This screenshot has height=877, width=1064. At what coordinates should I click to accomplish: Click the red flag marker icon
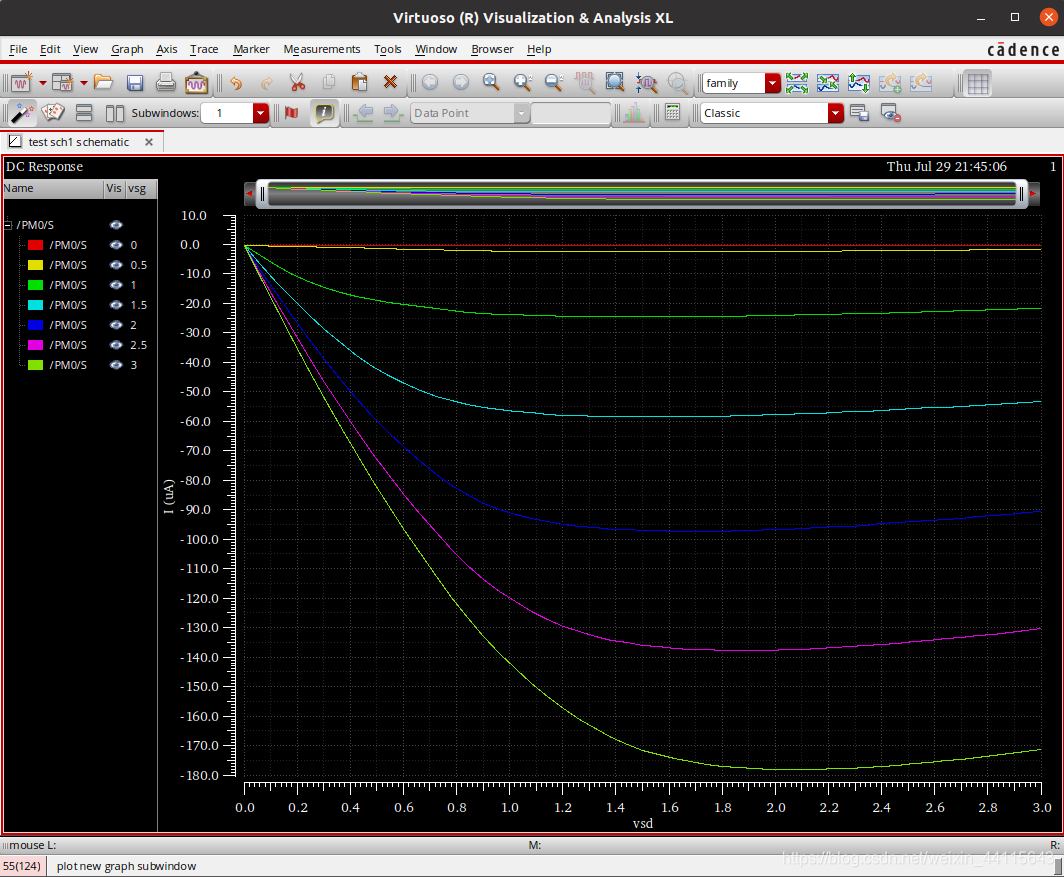(291, 113)
